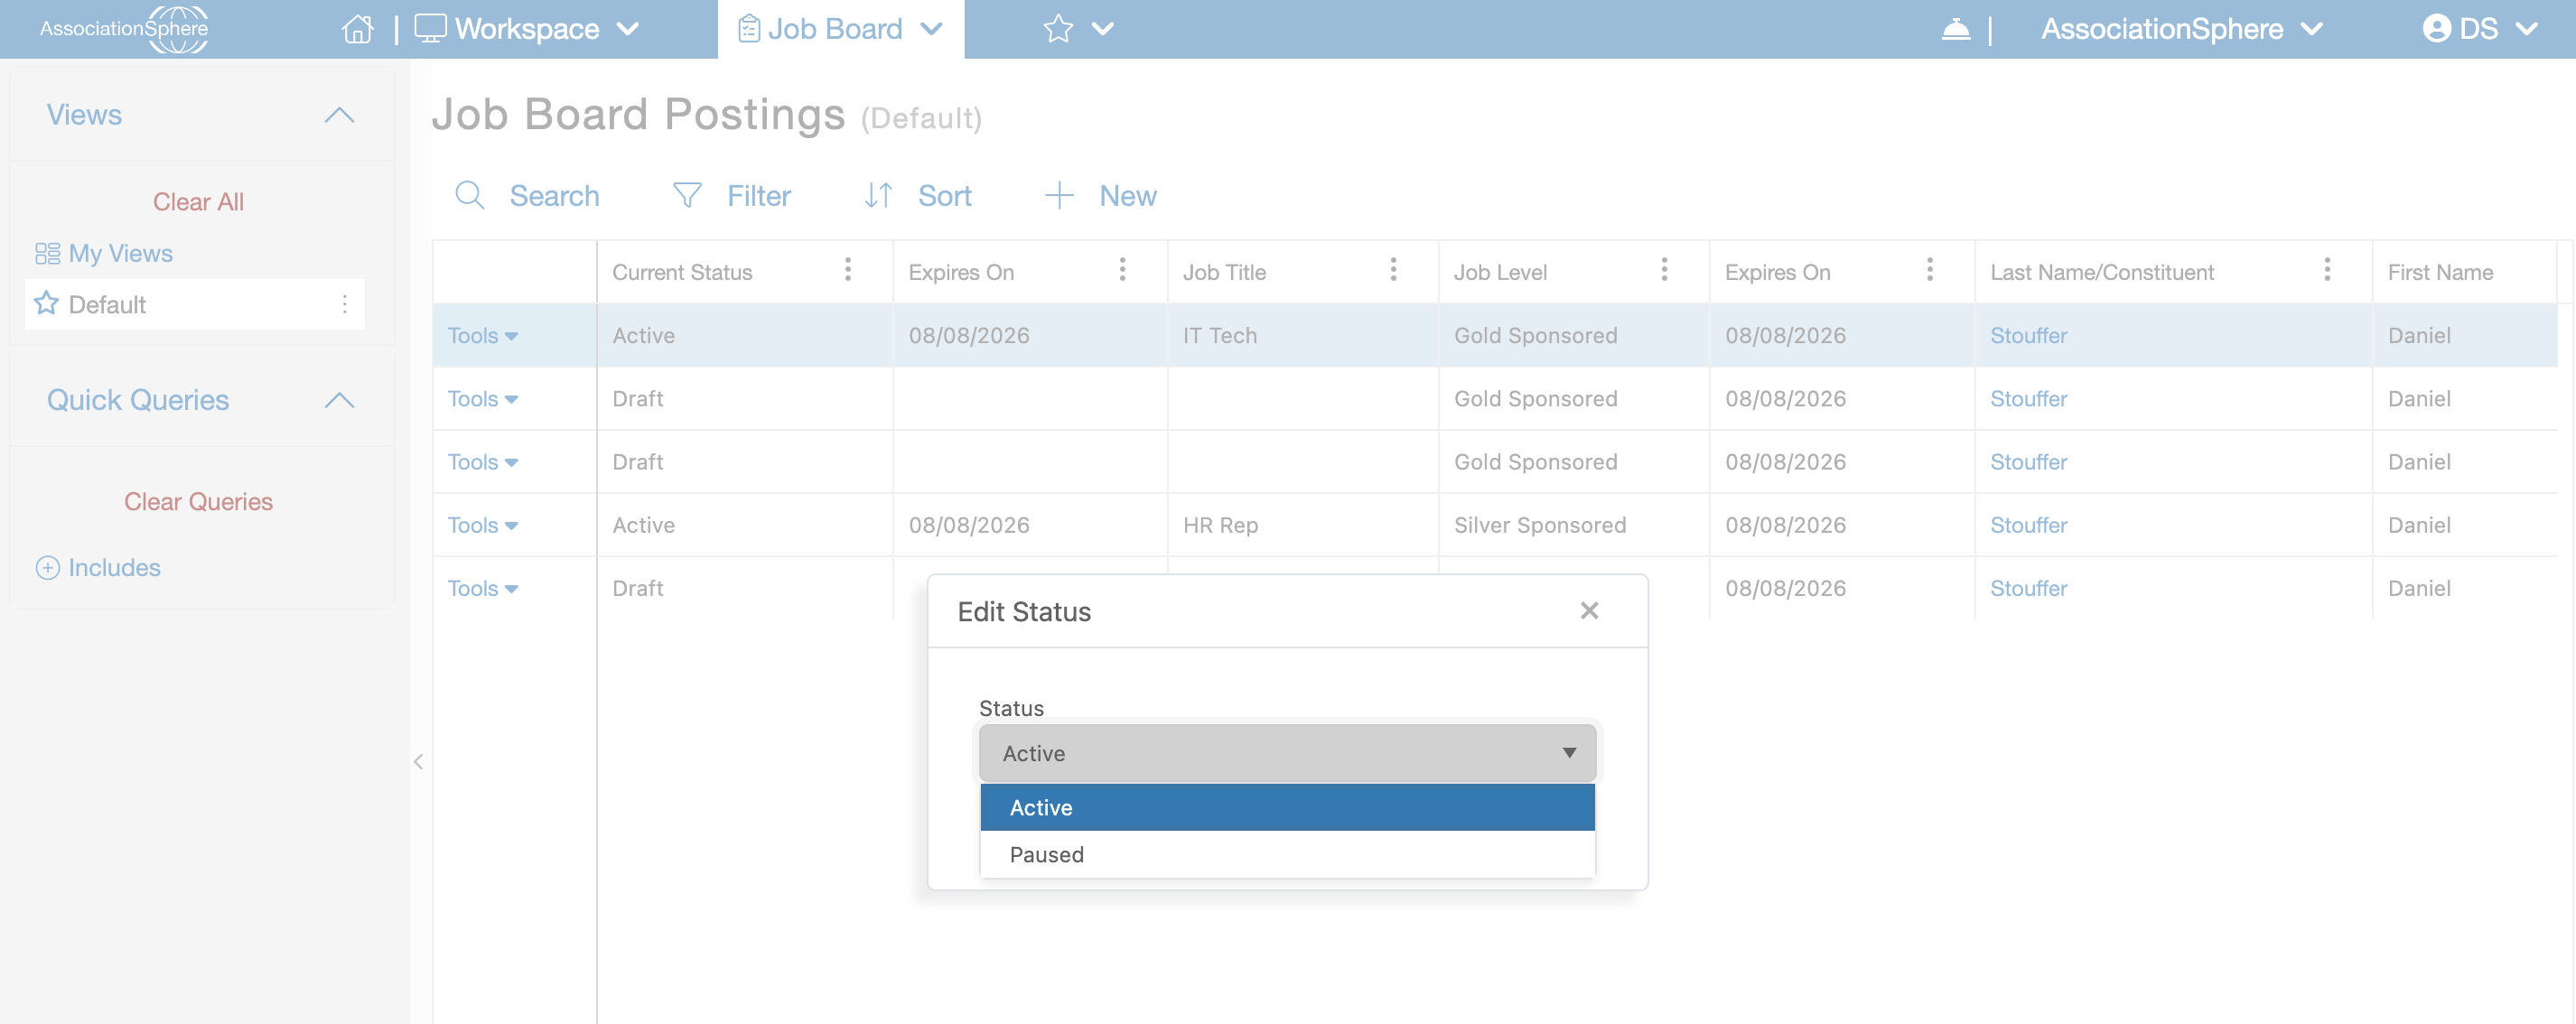2576x1024 pixels.
Task: Open the DS user profile icon
Action: [x=2436, y=29]
